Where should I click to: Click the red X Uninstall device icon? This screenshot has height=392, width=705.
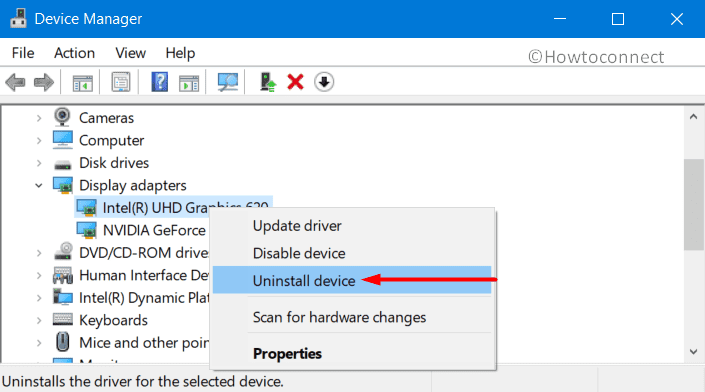click(x=295, y=82)
